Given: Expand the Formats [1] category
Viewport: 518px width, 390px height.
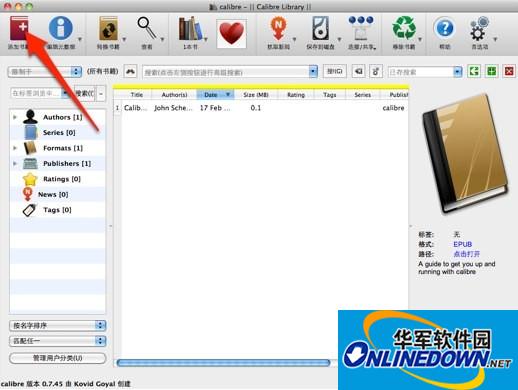Looking at the screenshot, I should pos(15,148).
